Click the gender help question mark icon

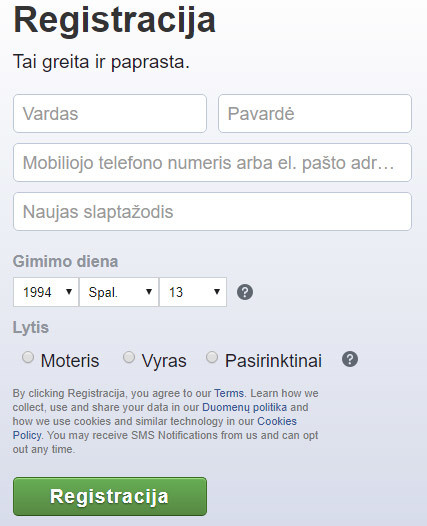coord(350,359)
